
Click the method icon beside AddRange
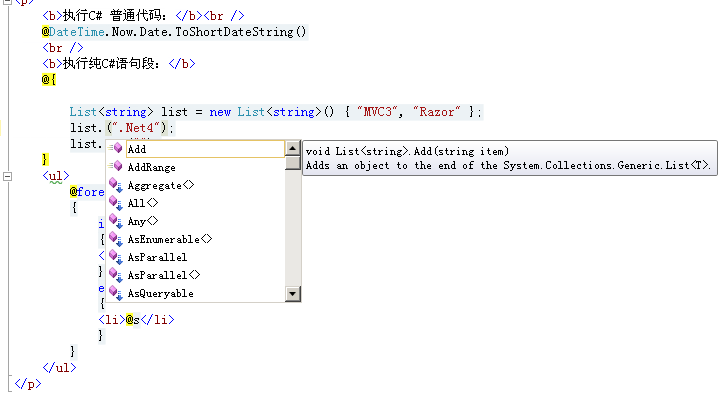(116, 167)
